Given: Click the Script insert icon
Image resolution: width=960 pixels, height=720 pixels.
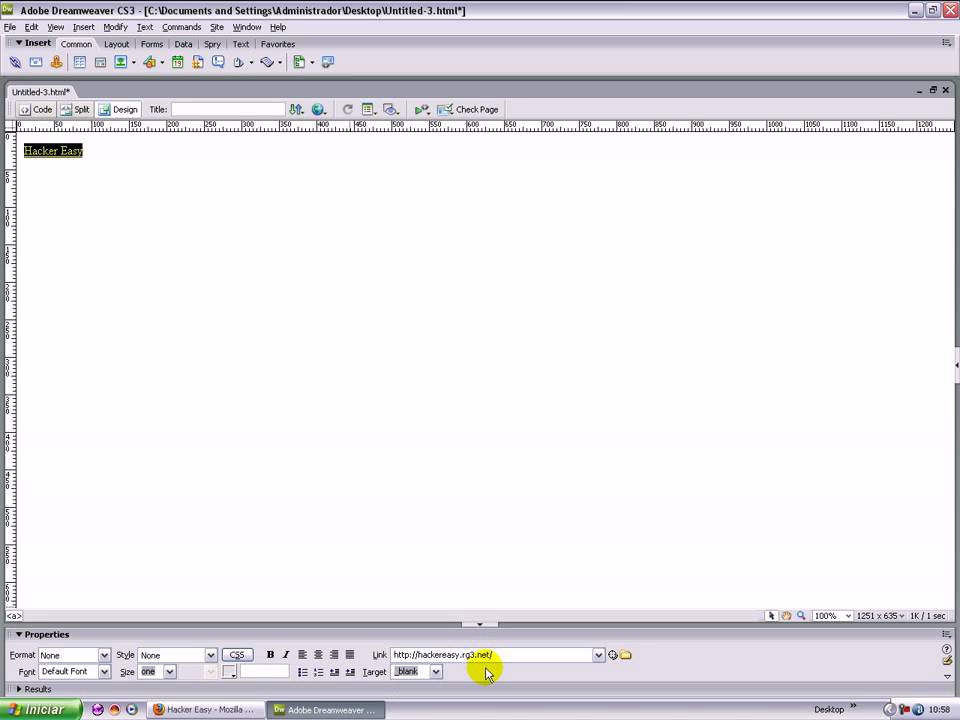Looking at the screenshot, I should 267,62.
